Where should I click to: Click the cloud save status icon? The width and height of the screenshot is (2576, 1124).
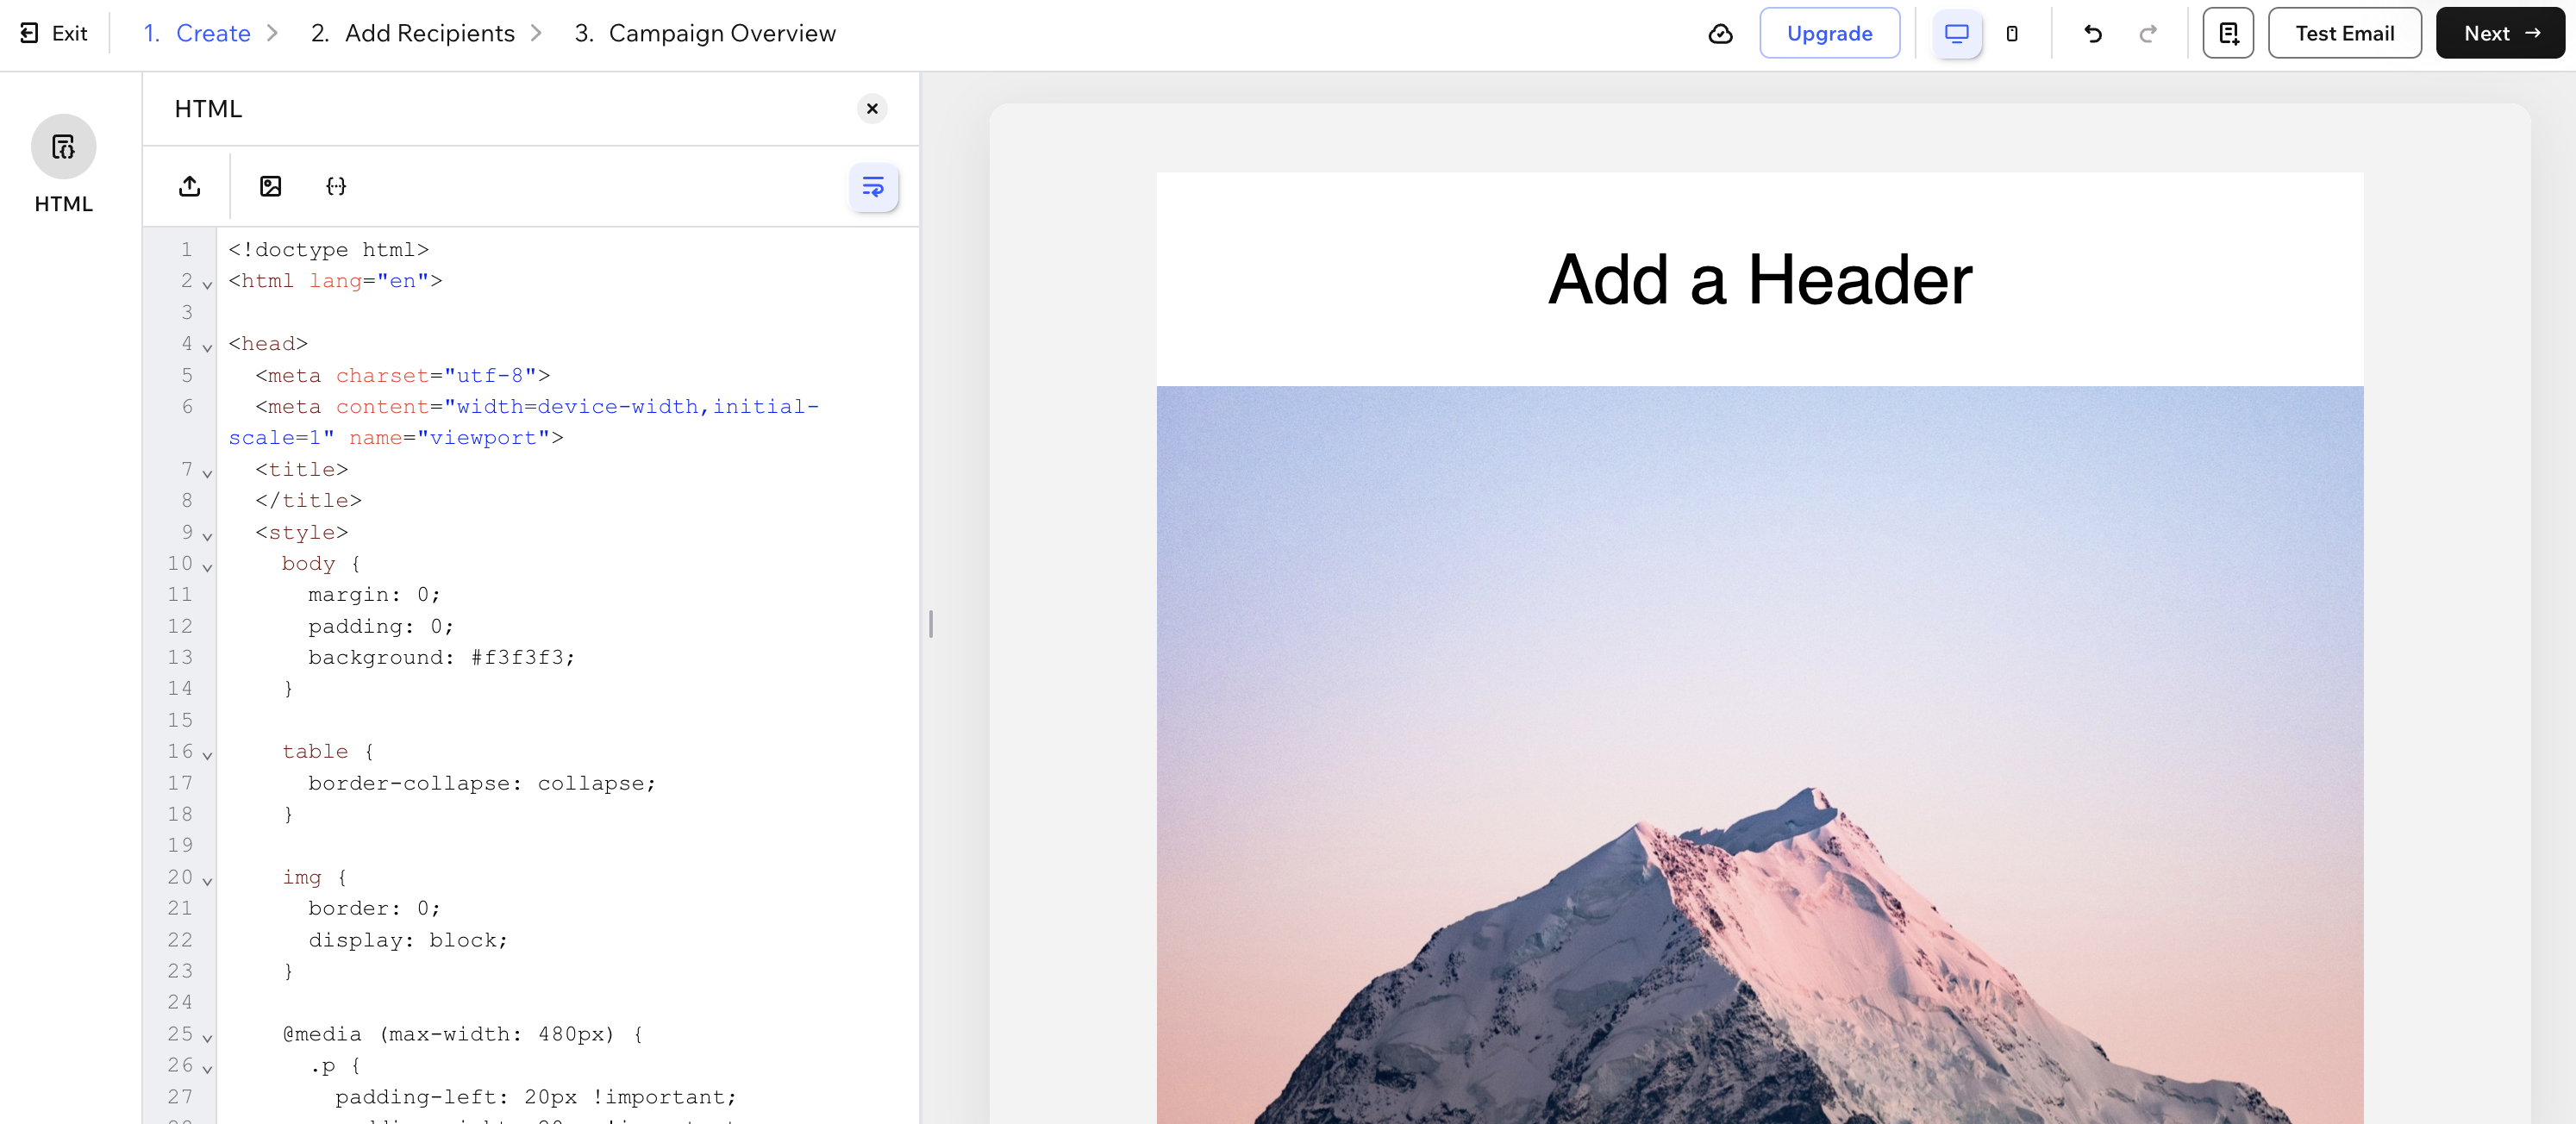coord(1720,33)
